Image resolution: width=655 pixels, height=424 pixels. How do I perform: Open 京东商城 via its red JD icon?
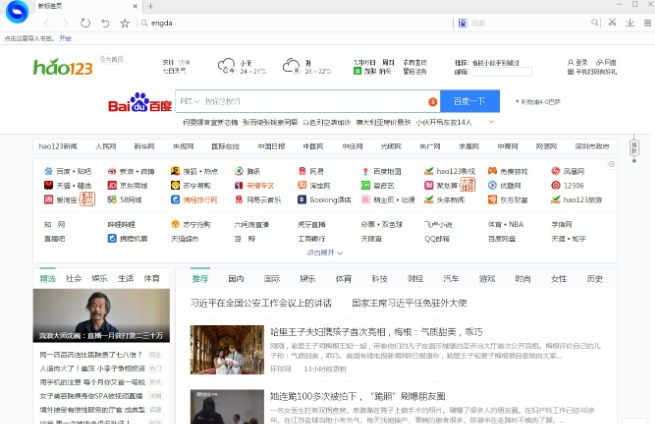112,185
